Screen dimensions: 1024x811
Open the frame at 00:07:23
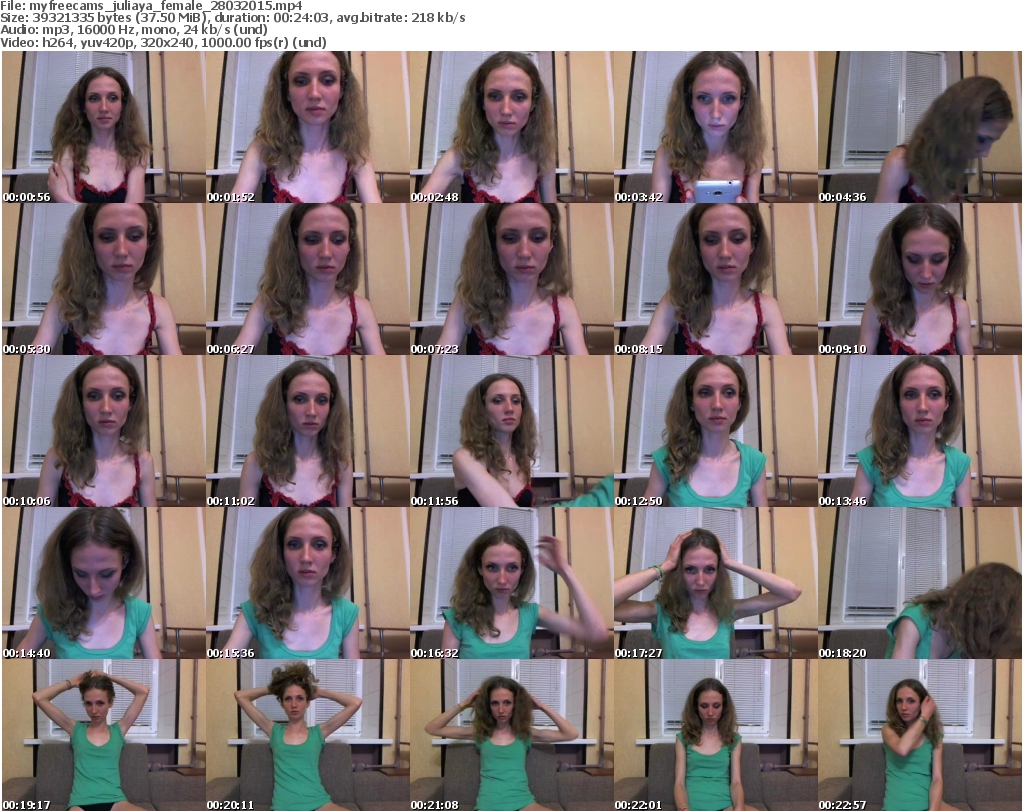tap(511, 279)
